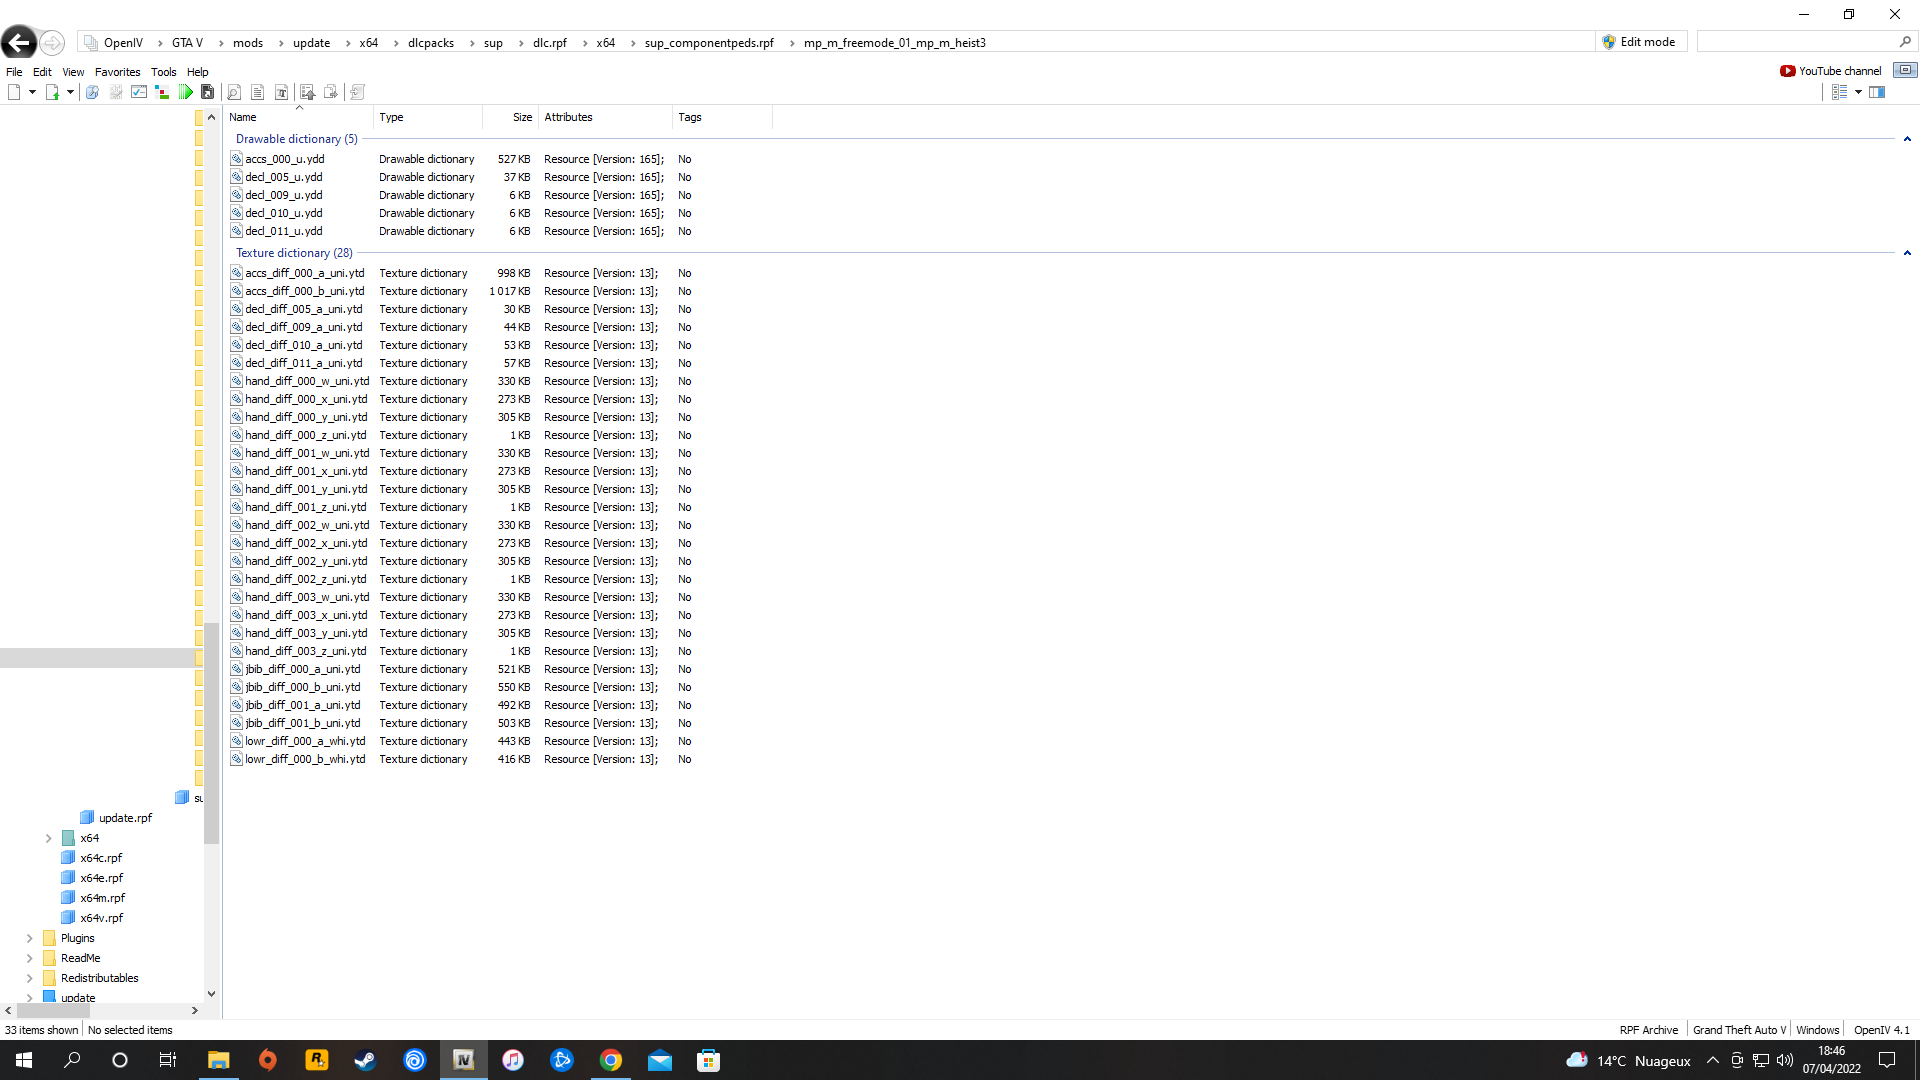
Task: Open the Favorites menu
Action: [x=117, y=72]
